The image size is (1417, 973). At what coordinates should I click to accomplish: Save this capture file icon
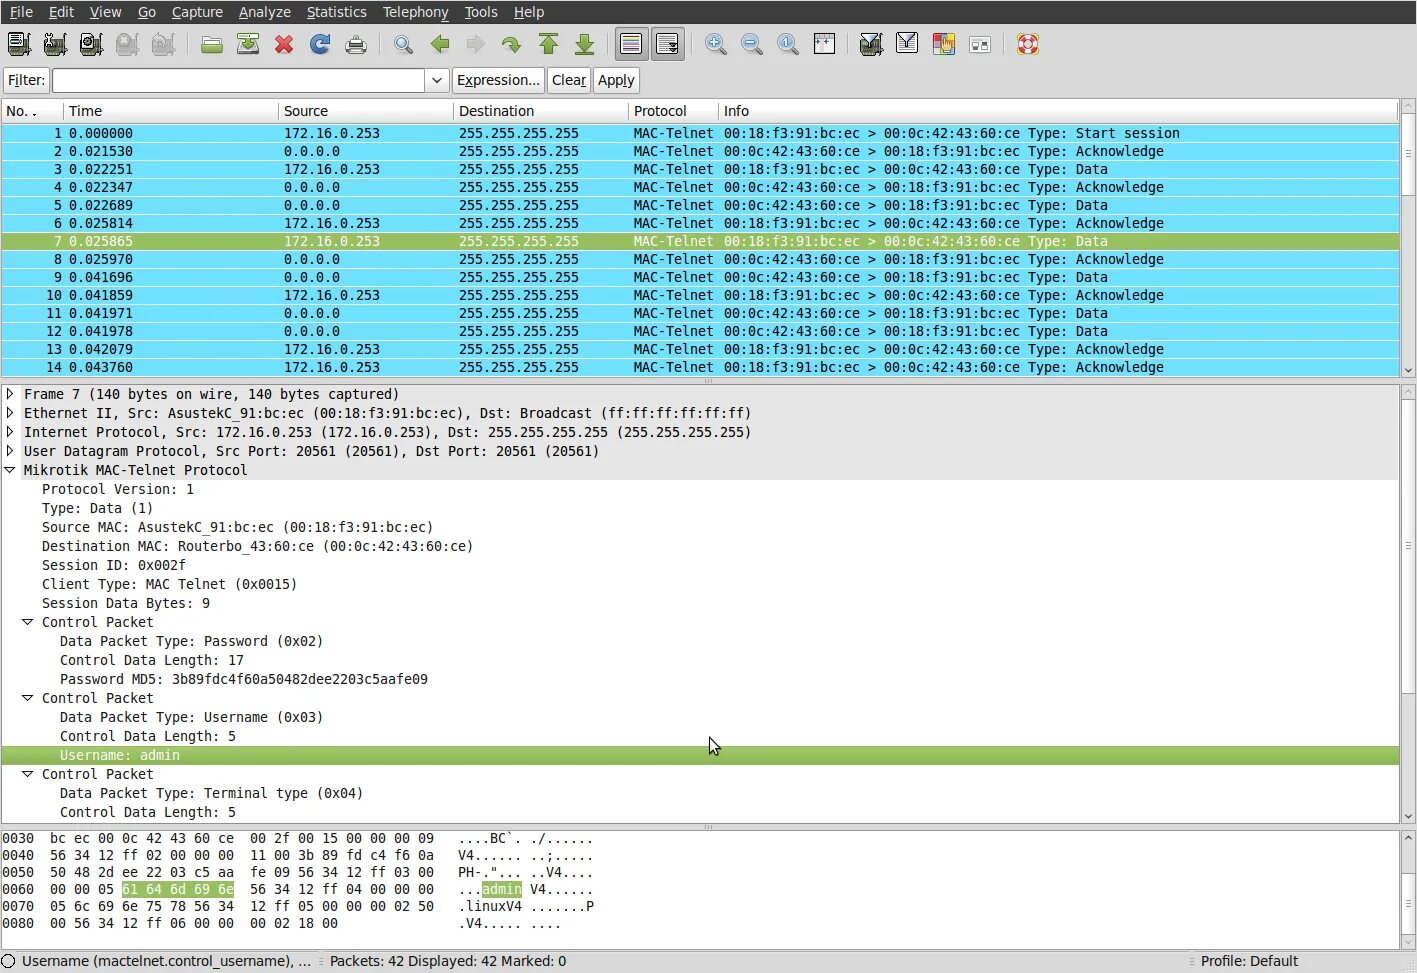(248, 44)
